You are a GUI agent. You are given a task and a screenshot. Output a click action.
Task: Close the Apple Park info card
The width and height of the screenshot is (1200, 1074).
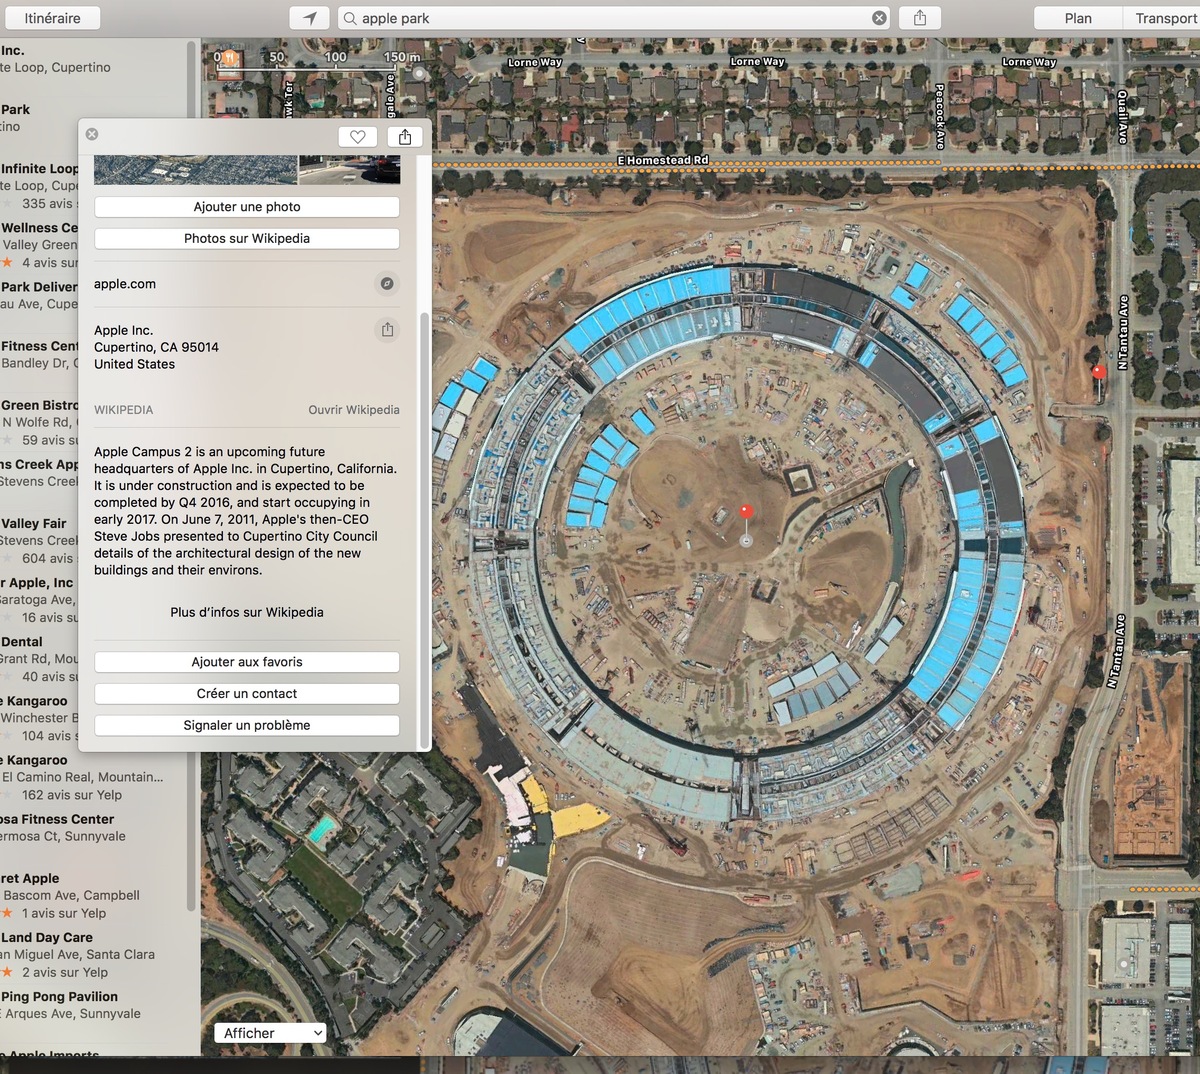pos(92,134)
